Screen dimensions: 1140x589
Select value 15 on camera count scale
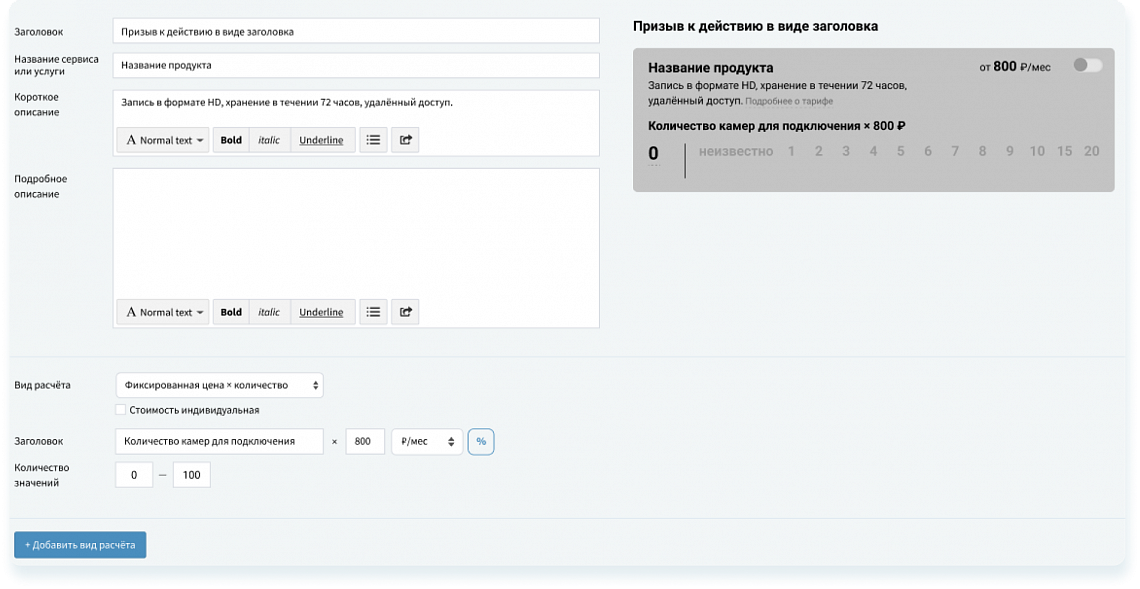pyautogui.click(x=1064, y=151)
